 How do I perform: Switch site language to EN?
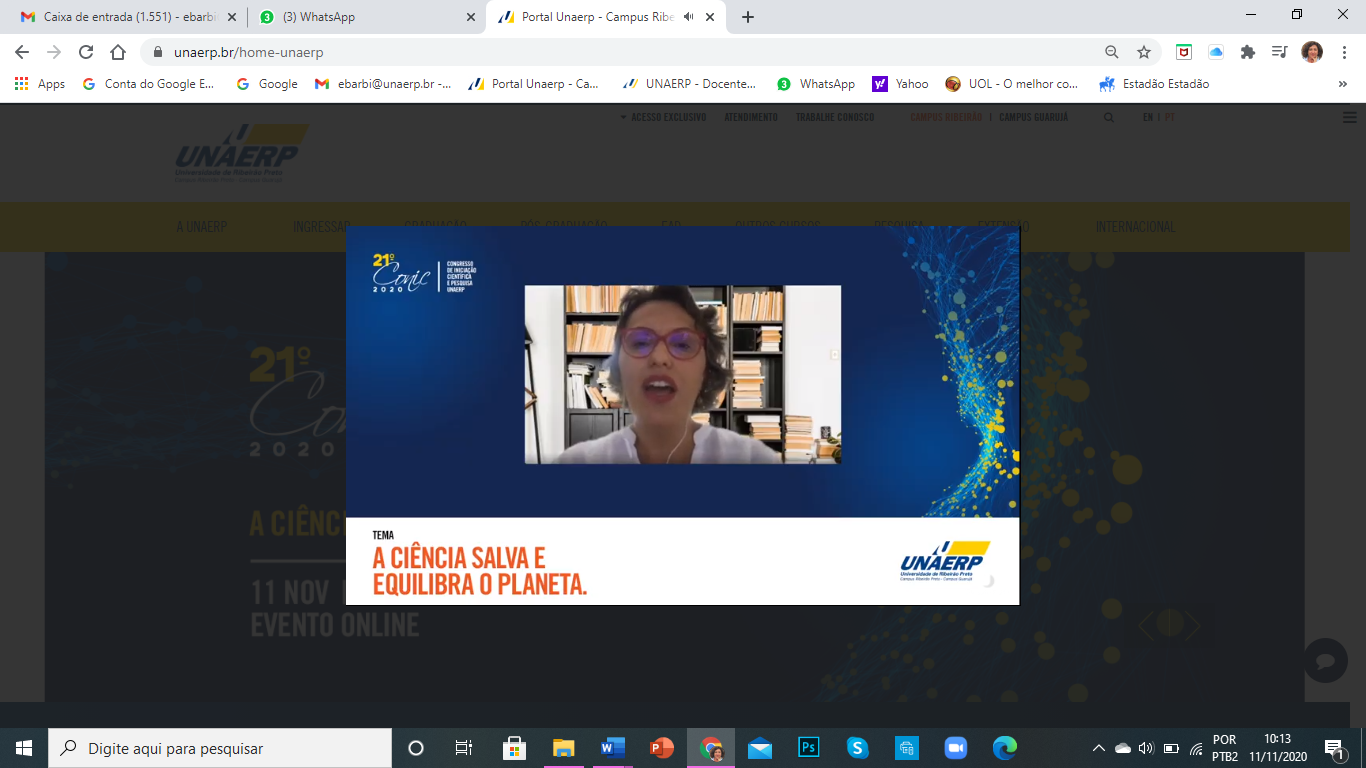1148,117
